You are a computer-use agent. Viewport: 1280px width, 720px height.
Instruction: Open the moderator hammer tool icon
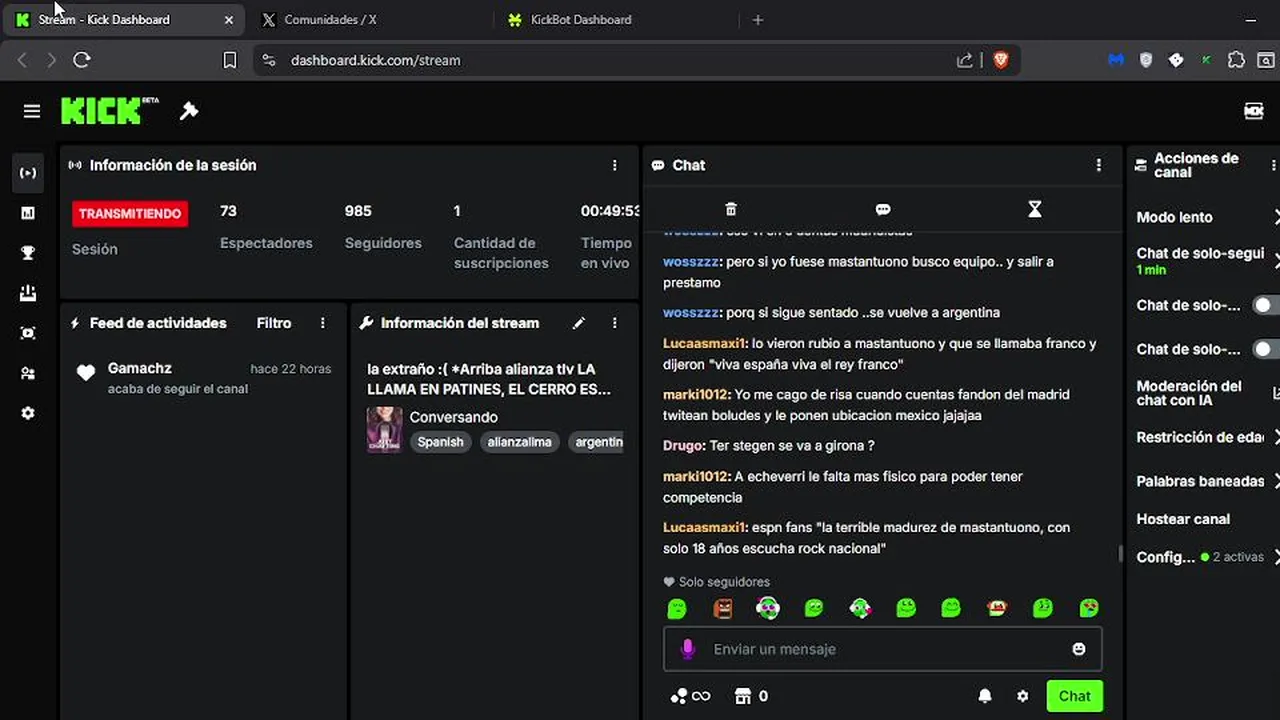click(x=189, y=111)
